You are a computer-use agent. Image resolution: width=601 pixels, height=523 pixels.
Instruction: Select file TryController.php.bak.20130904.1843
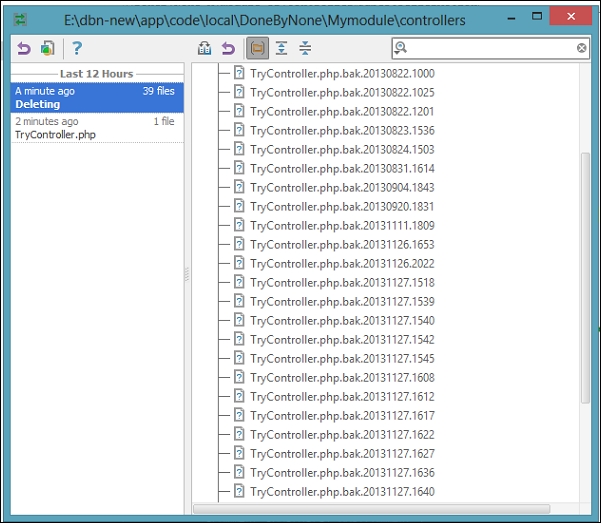342,187
